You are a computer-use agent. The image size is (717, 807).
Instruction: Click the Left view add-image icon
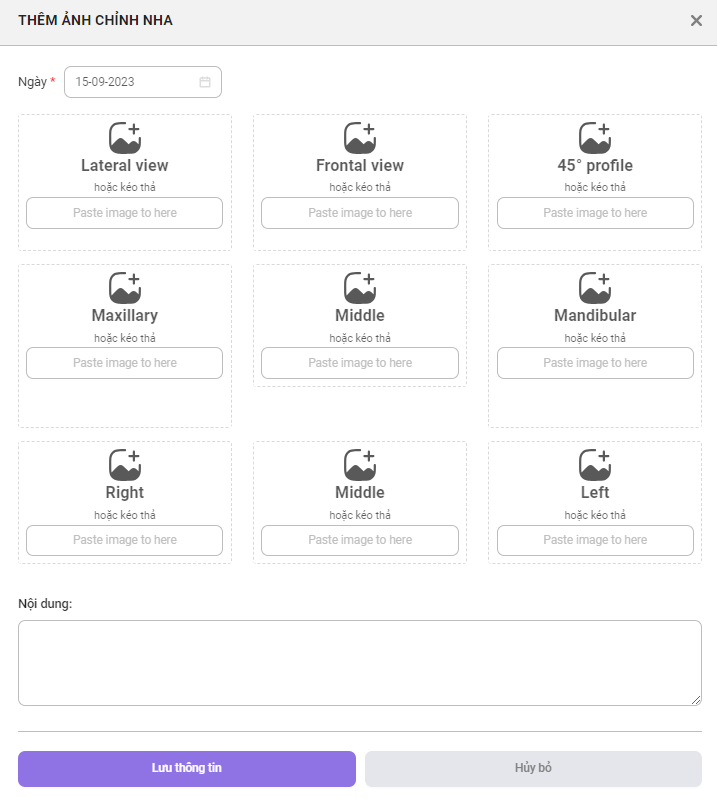pyautogui.click(x=595, y=465)
